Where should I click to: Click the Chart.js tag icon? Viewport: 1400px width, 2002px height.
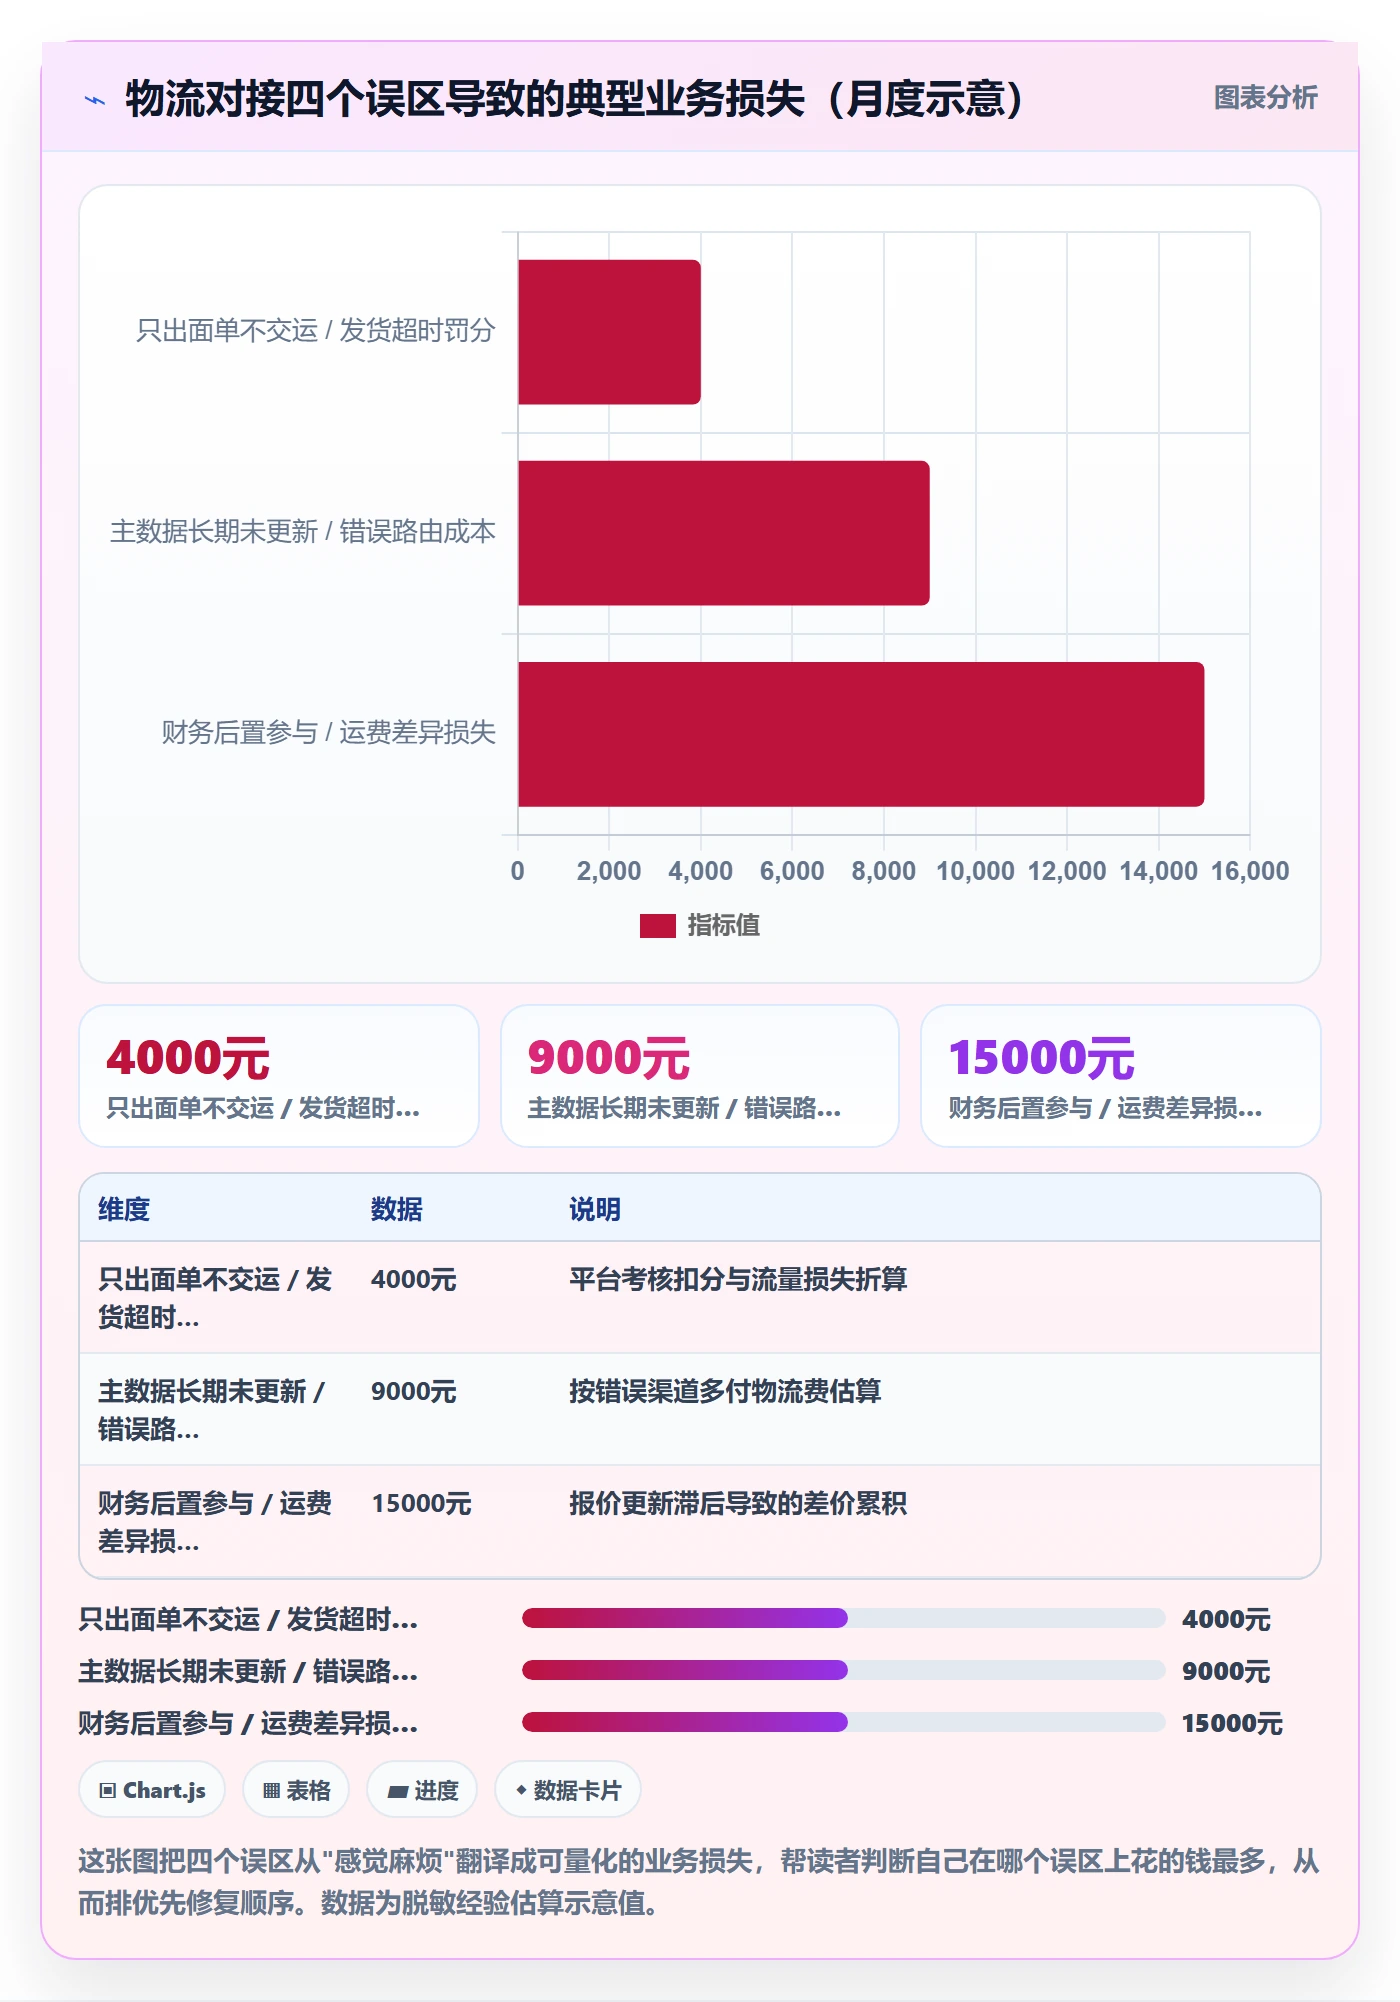tap(108, 1790)
